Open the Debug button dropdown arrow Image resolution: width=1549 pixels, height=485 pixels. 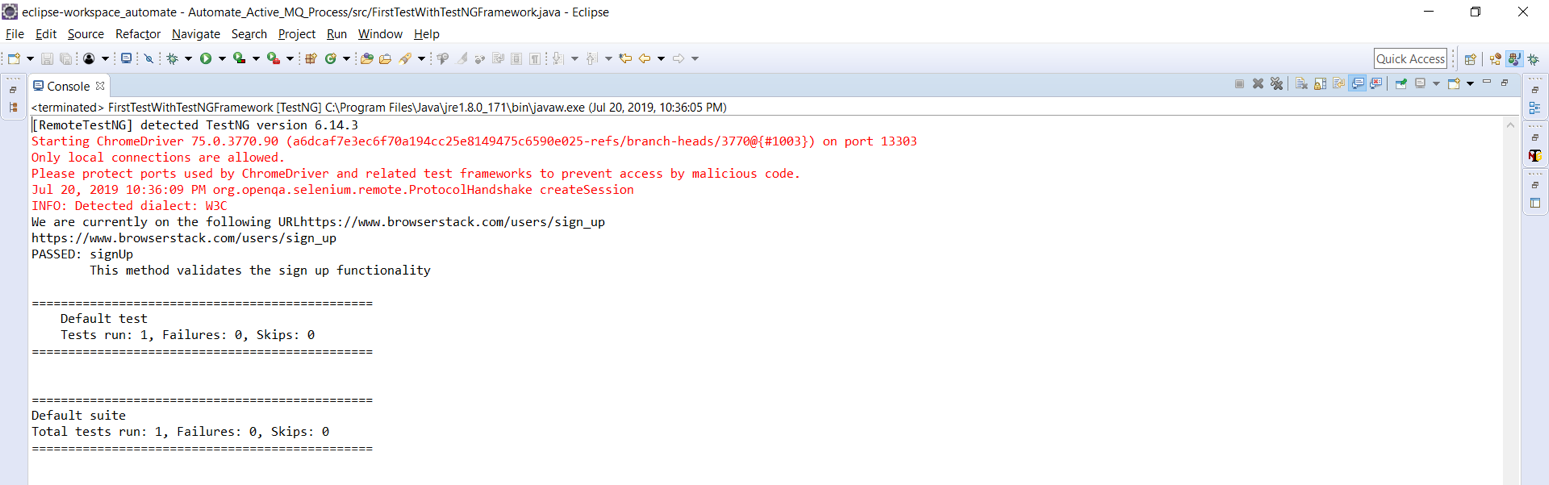pos(187,59)
